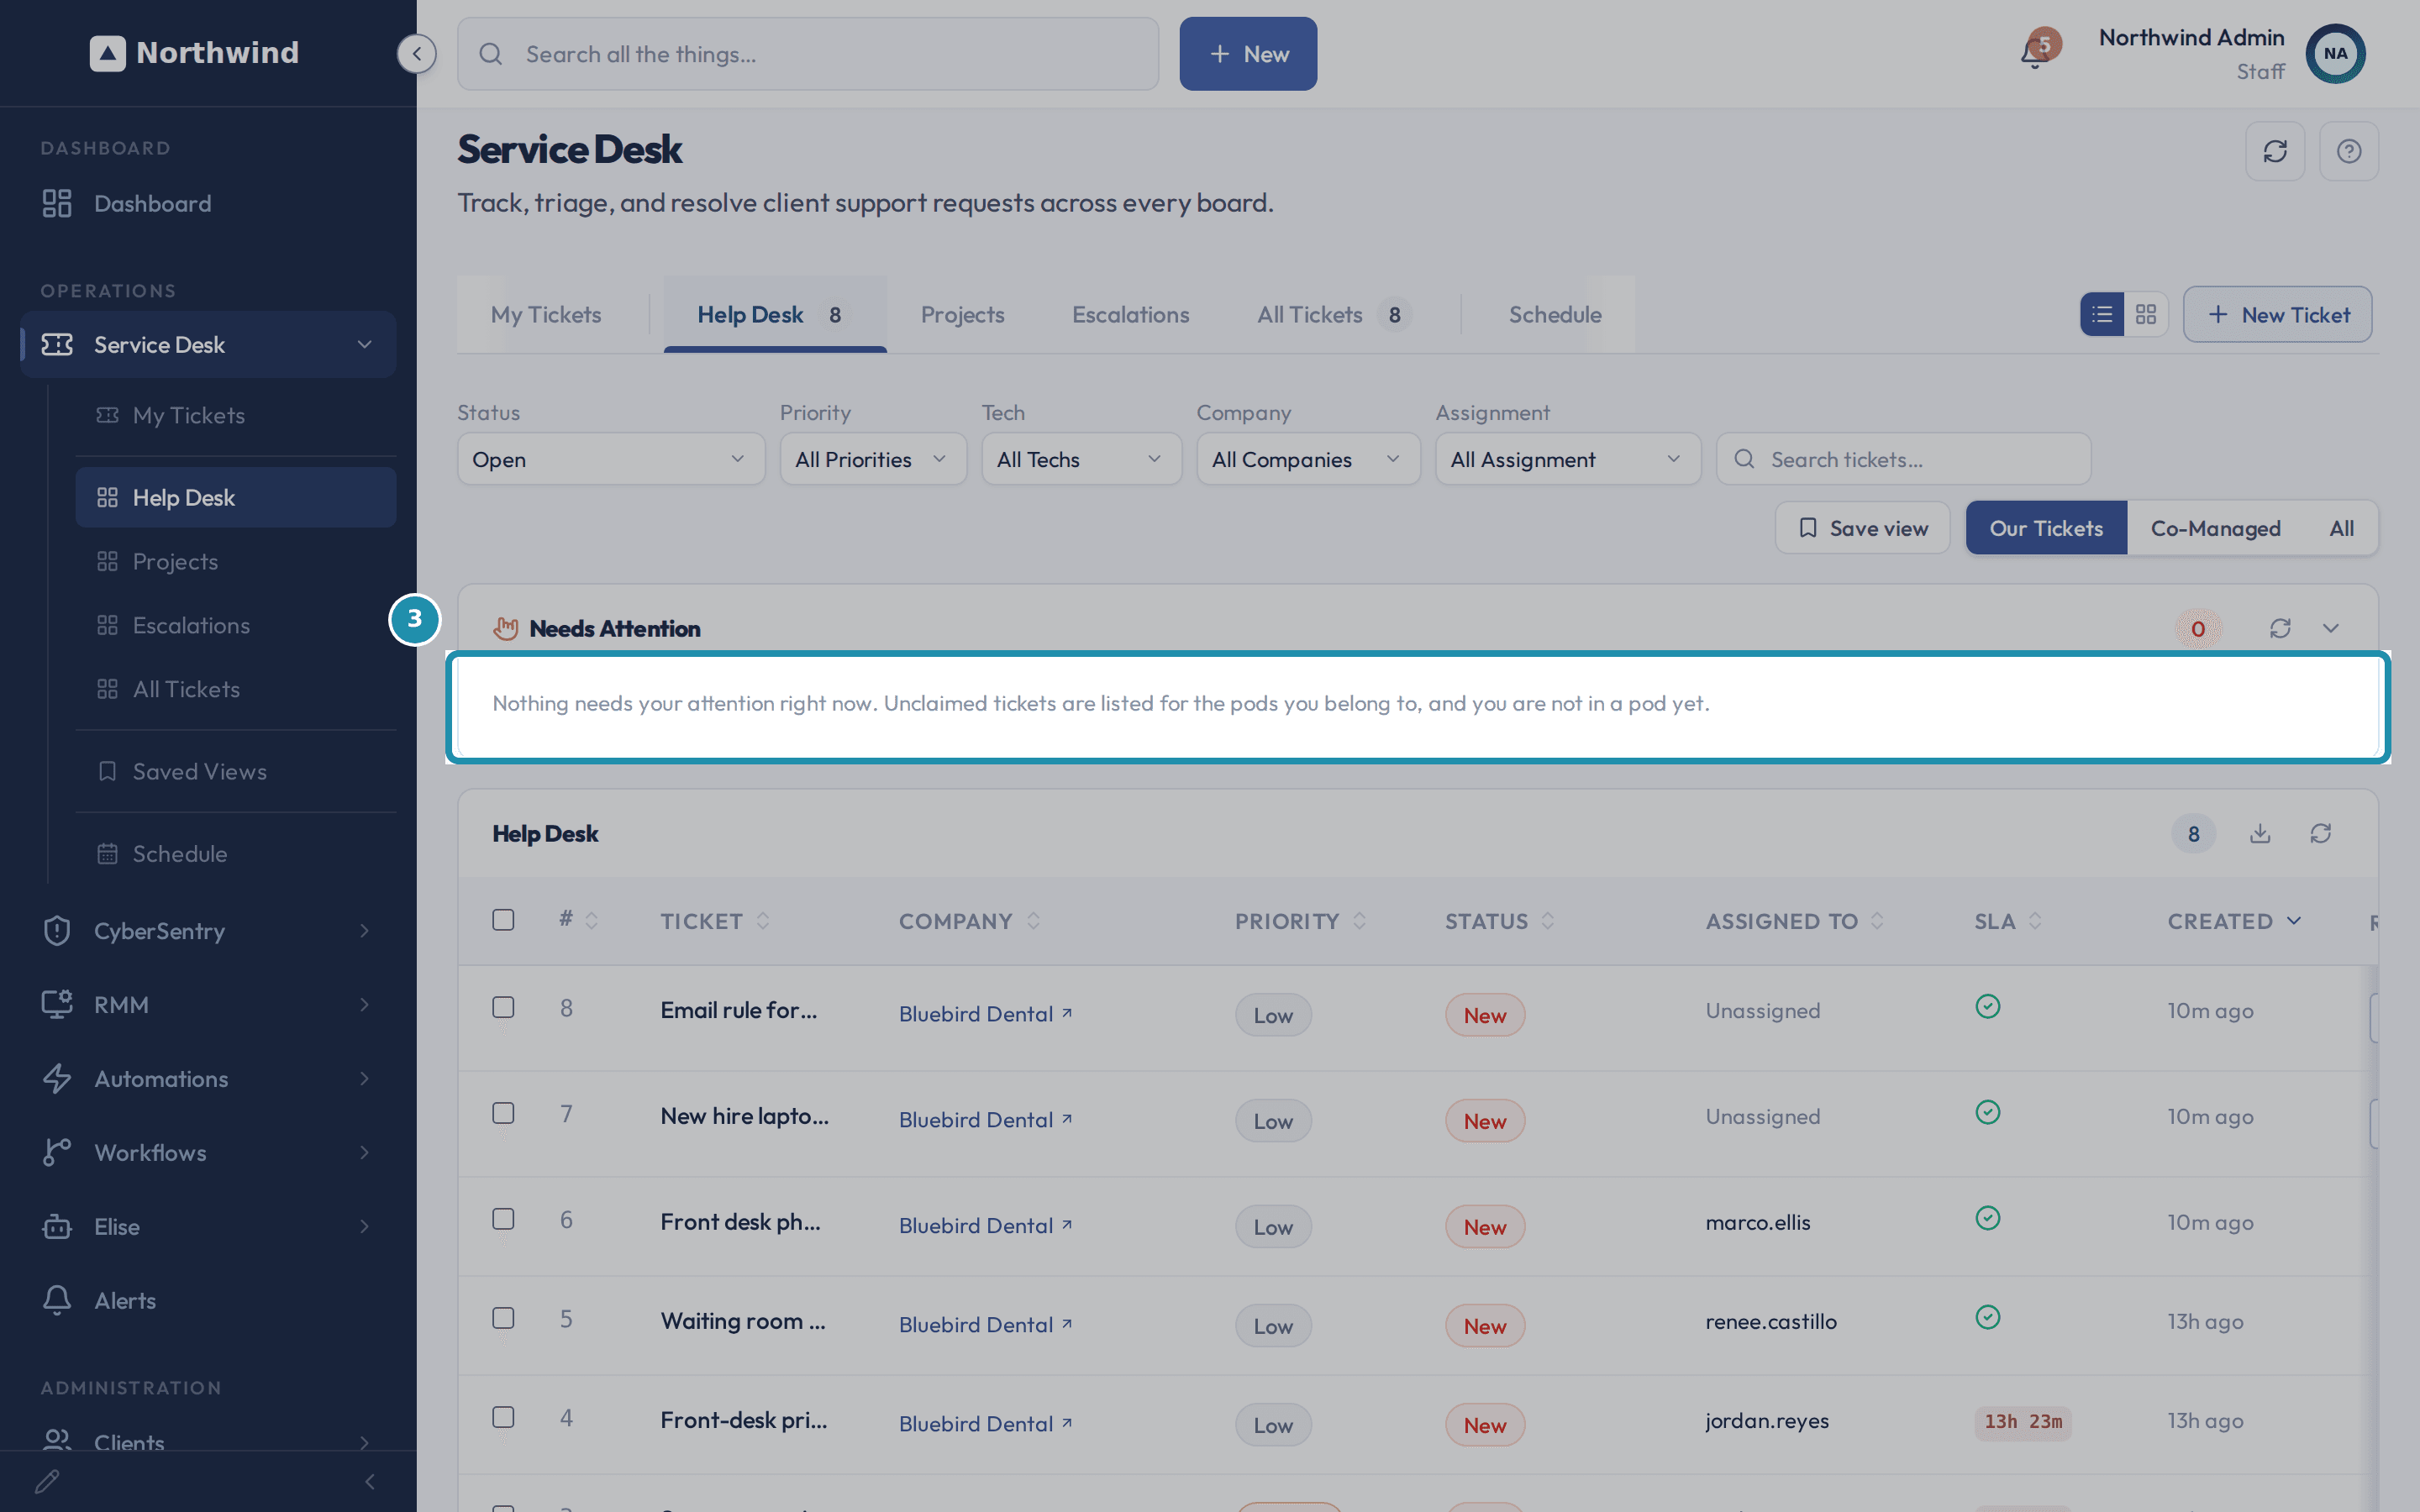Select the Our Tickets scope toggle
Viewport: 2420px width, 1512px height.
coord(2046,528)
